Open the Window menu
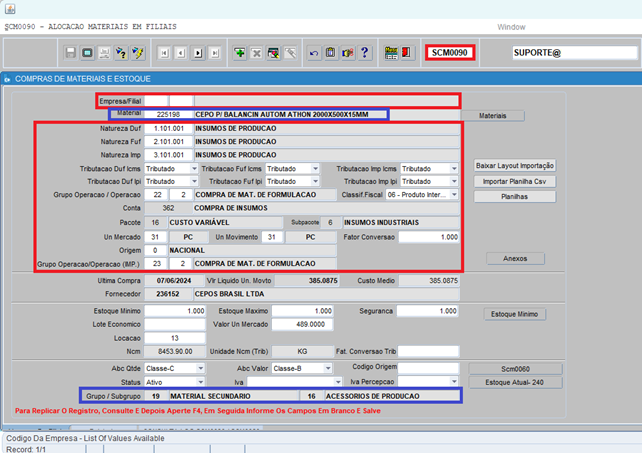 pos(511,27)
